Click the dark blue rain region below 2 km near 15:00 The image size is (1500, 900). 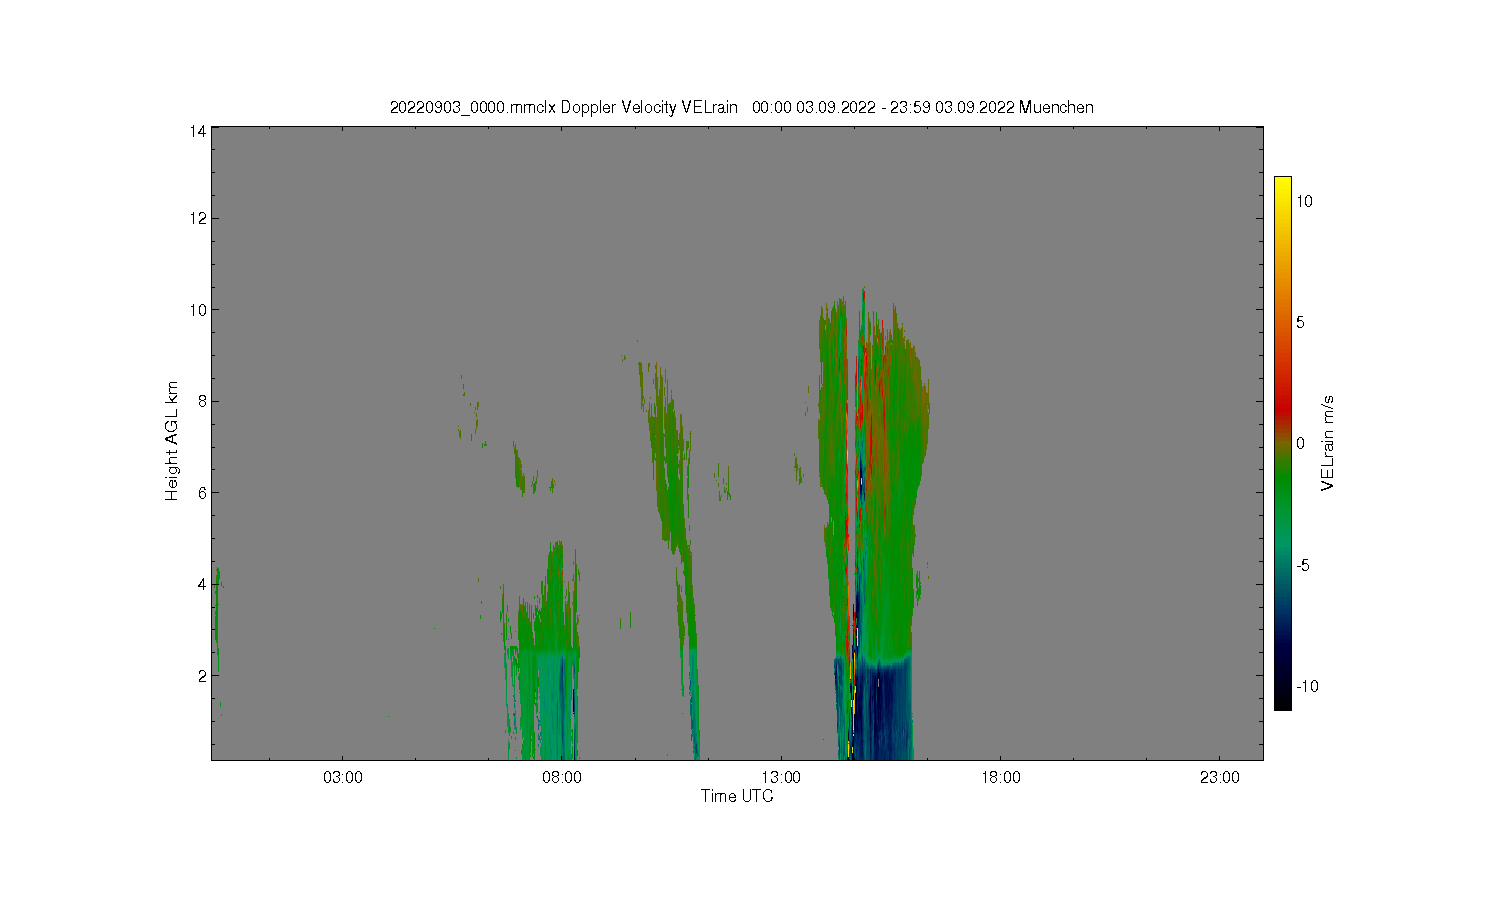pyautogui.click(x=885, y=710)
